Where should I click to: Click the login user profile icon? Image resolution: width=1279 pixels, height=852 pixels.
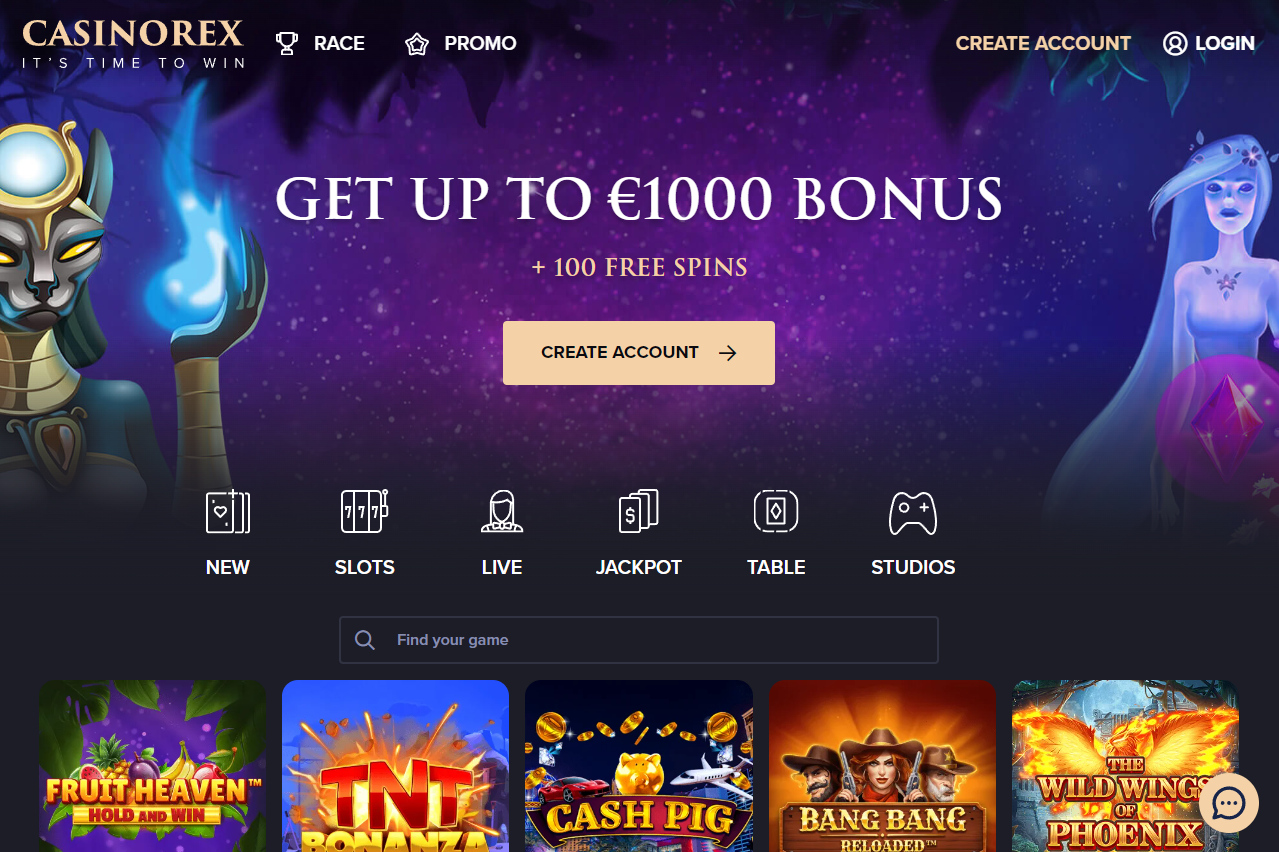click(1175, 43)
